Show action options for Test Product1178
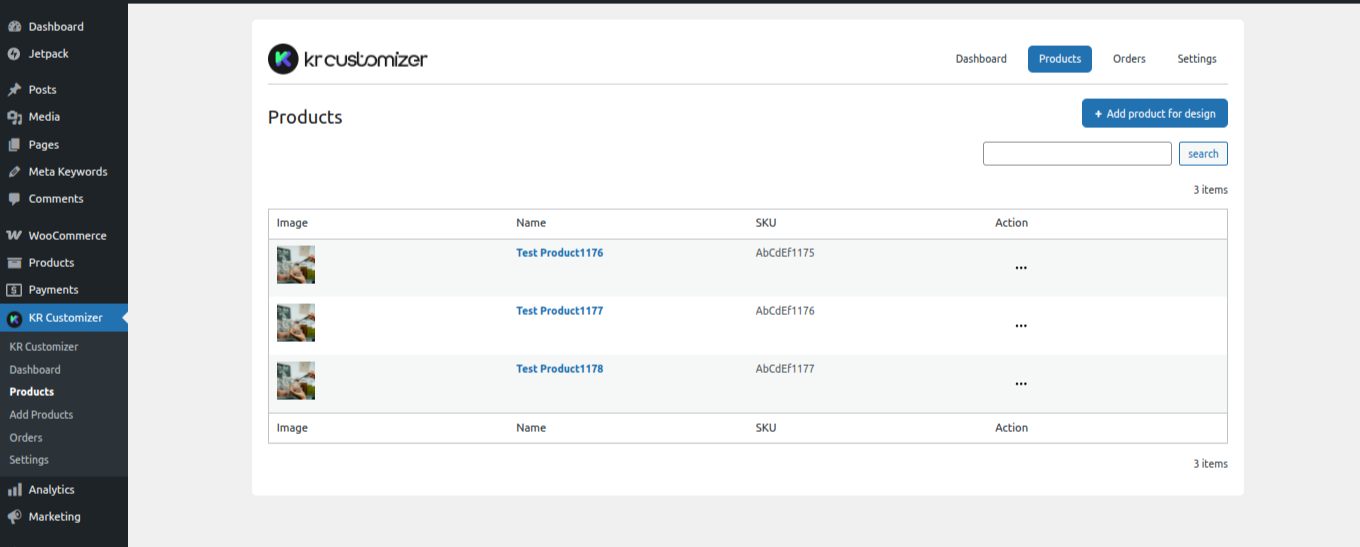 1021,384
